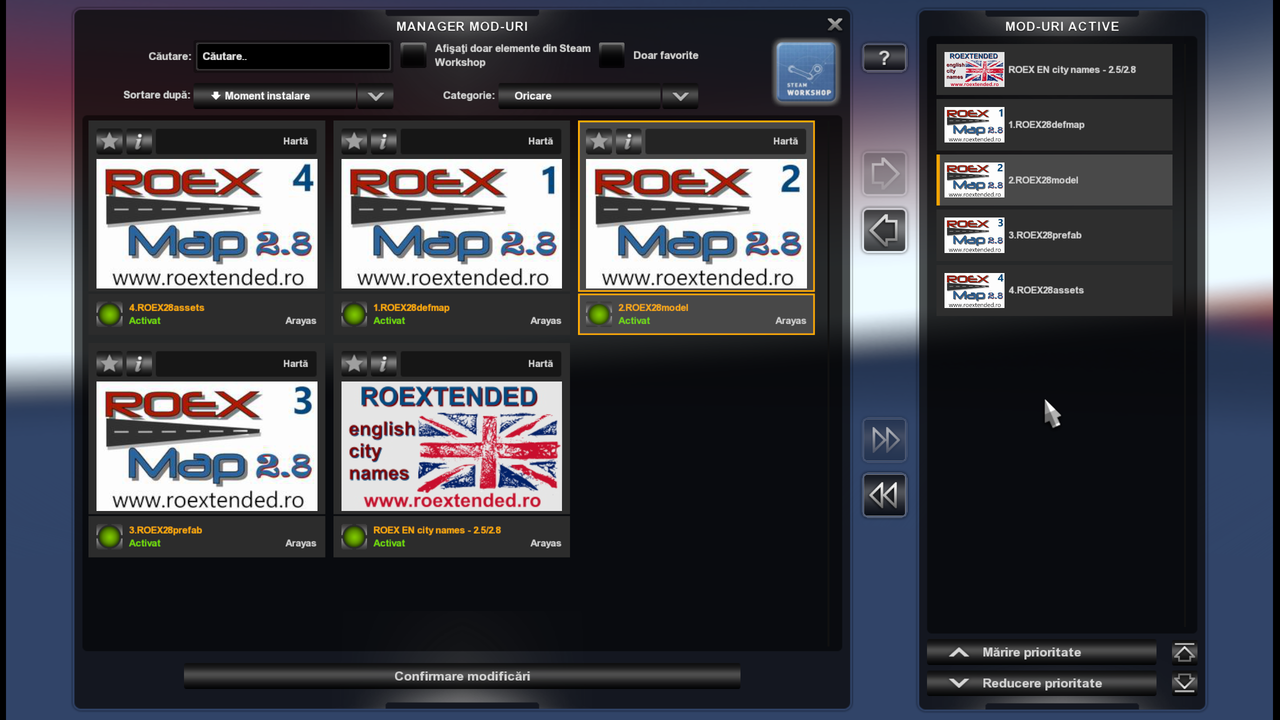
Task: Favorite the 4.ROEX28assets mod star
Action: tap(109, 141)
